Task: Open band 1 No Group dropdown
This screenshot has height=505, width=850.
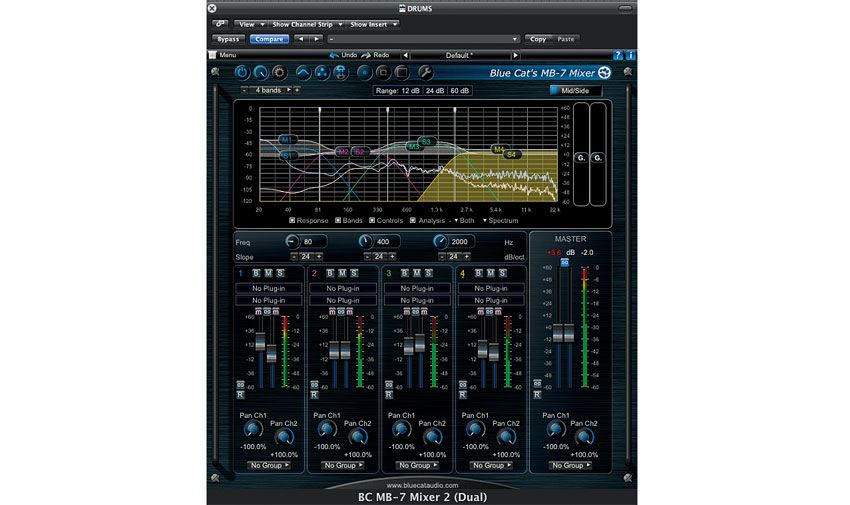Action: coord(269,465)
